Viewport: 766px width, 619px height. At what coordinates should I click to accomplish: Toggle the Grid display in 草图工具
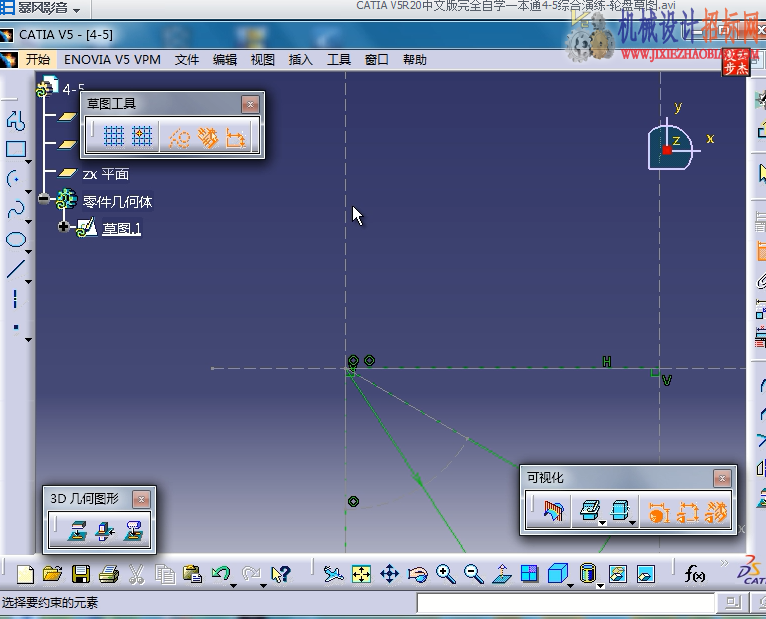coord(114,136)
